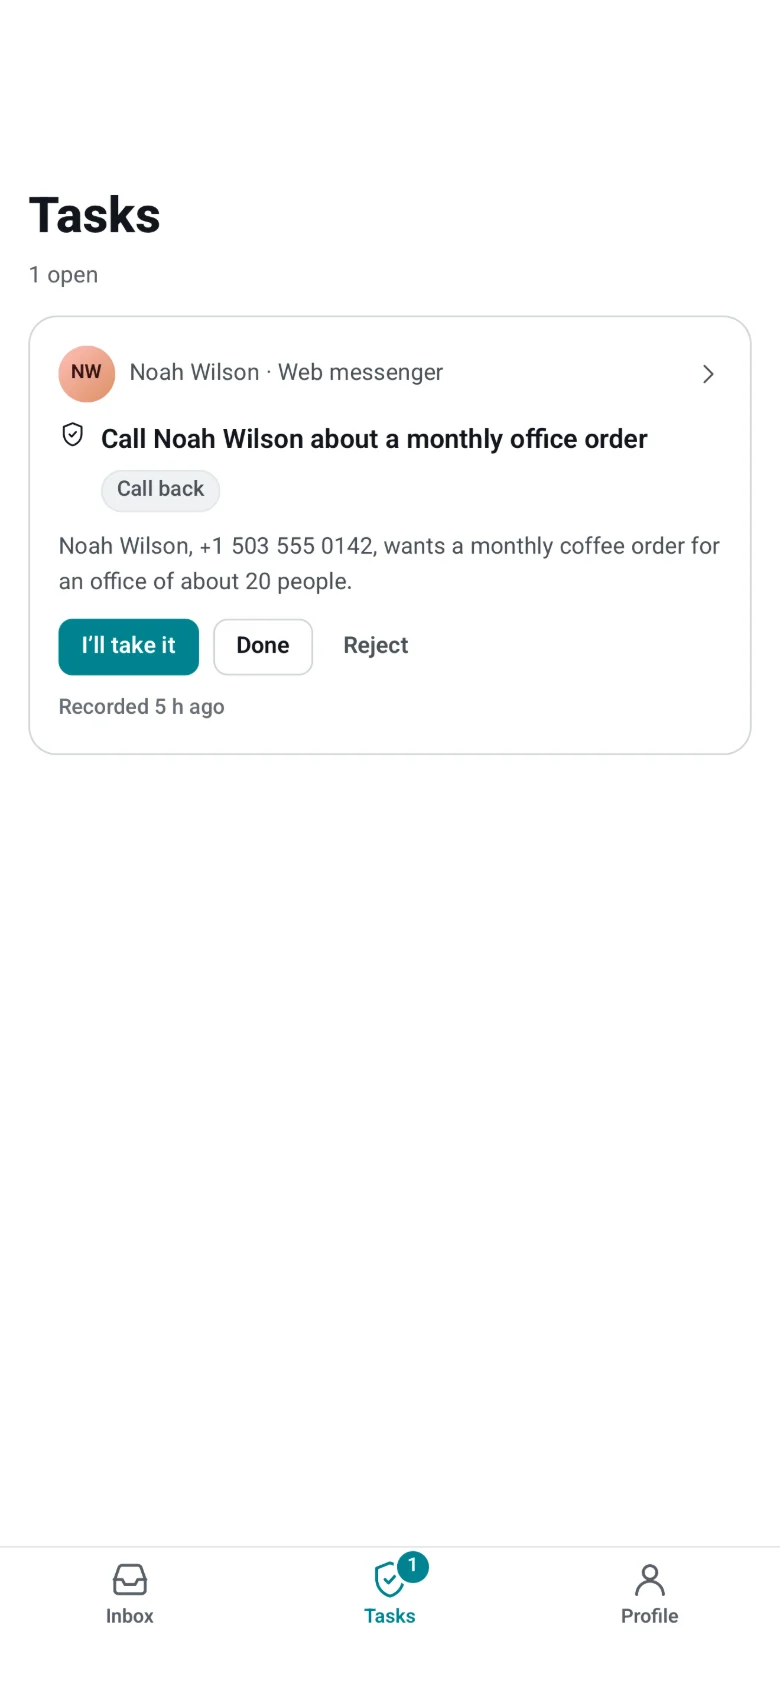Image resolution: width=780 pixels, height=1688 pixels.
Task: Tap the Recorded 5 h ago timestamp
Action: point(142,707)
